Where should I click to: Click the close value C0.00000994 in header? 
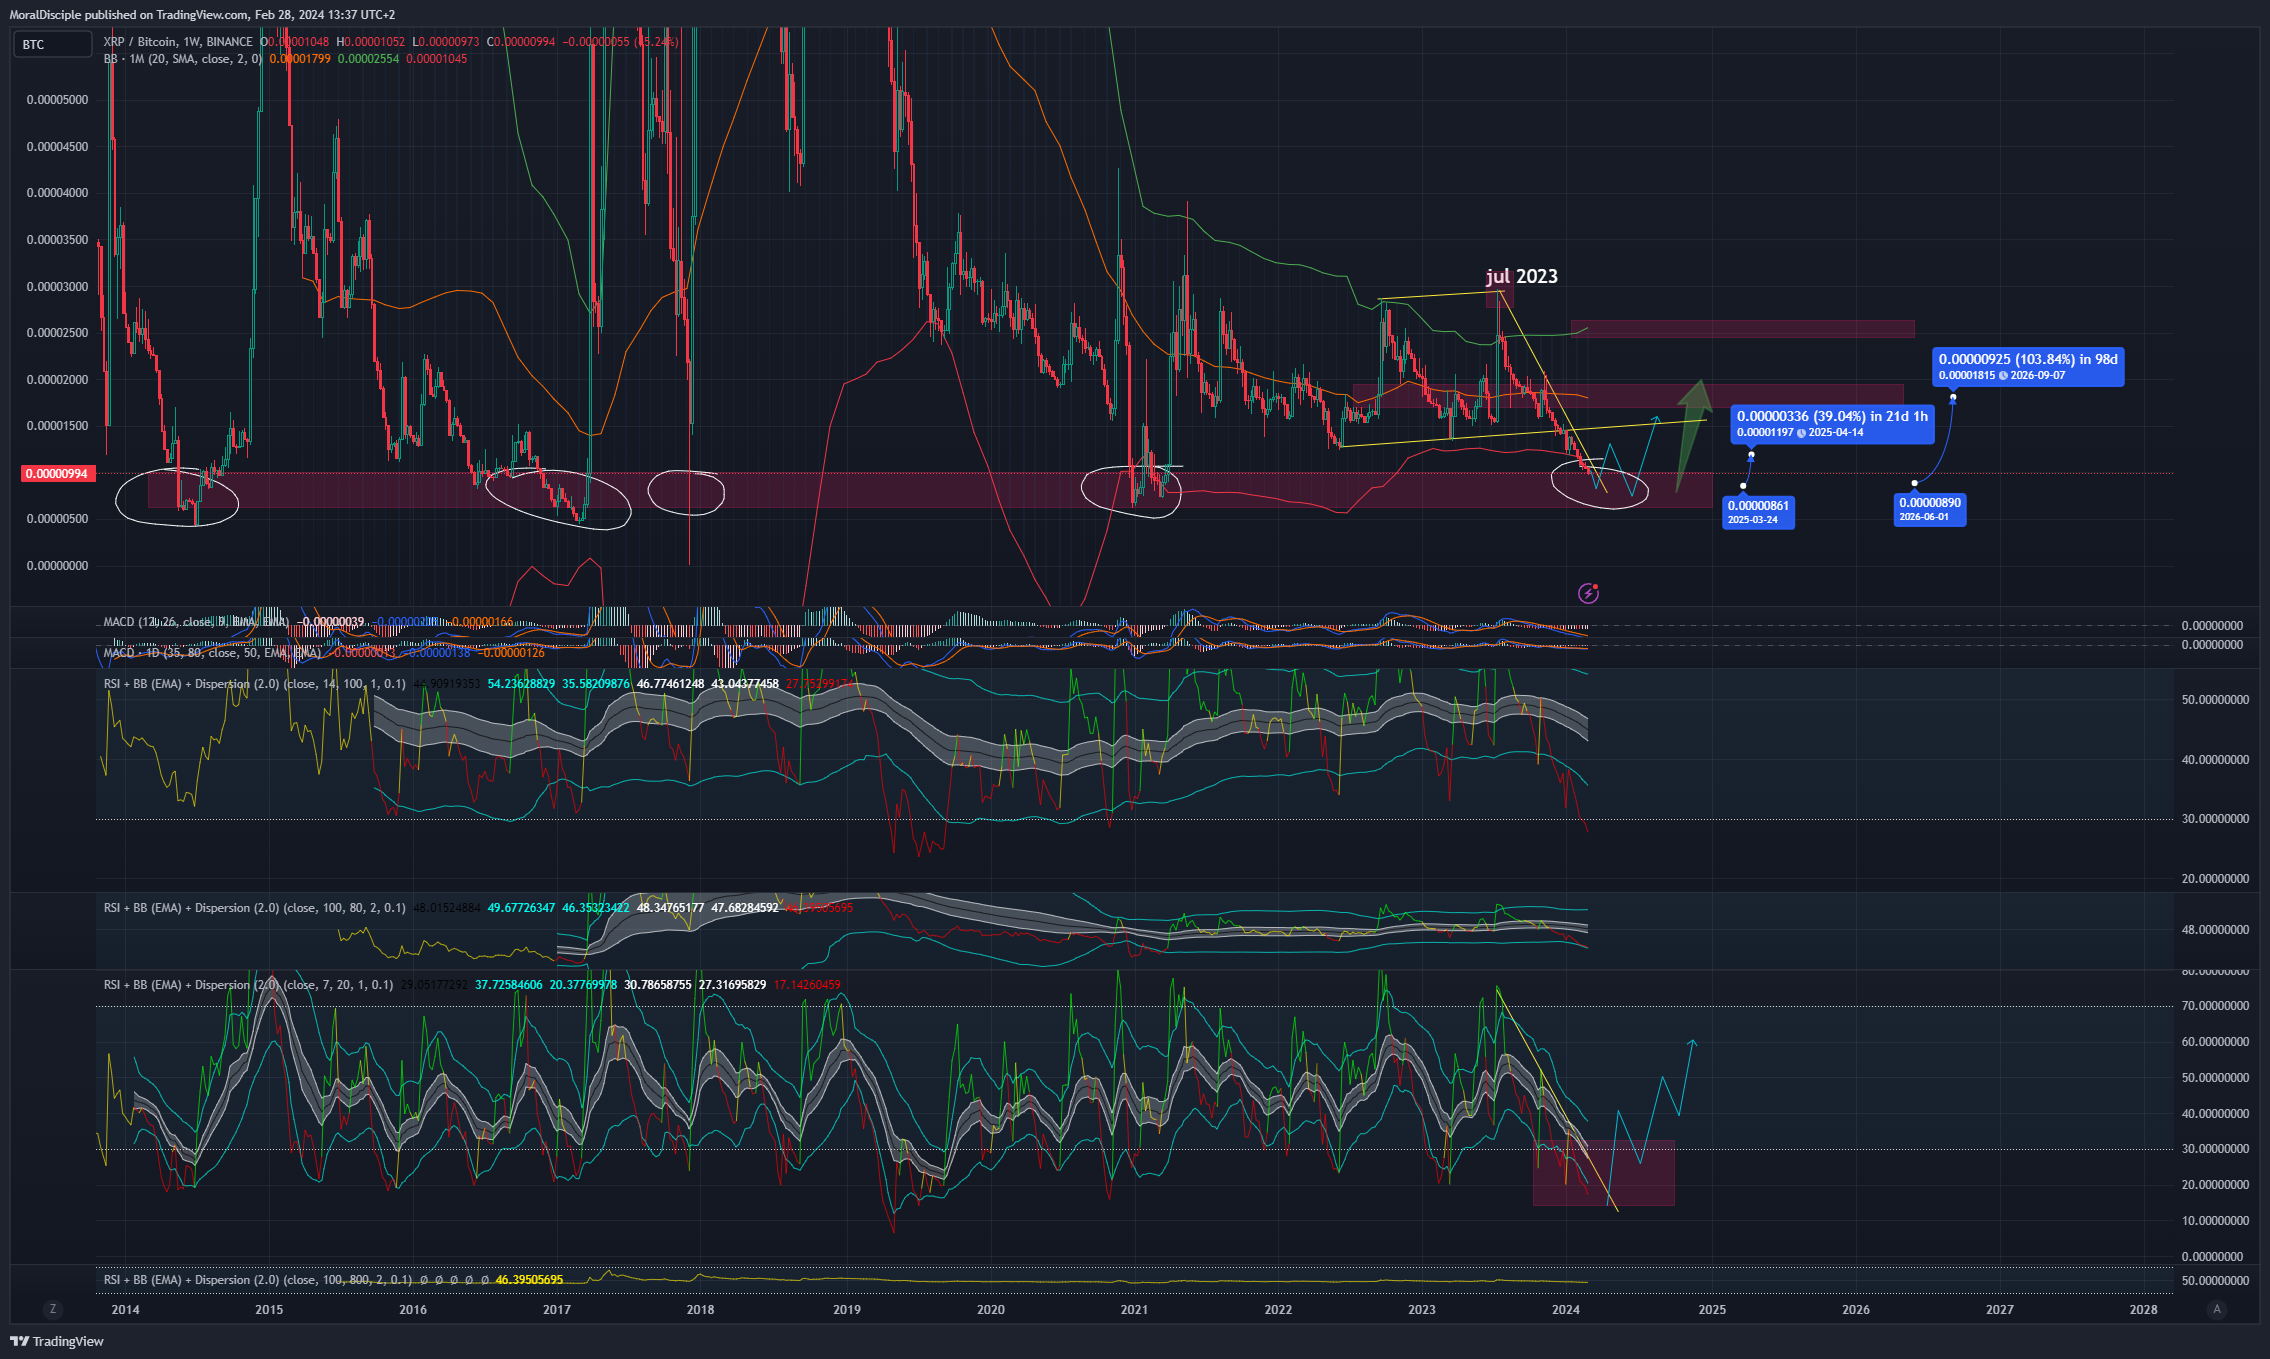pyautogui.click(x=520, y=42)
